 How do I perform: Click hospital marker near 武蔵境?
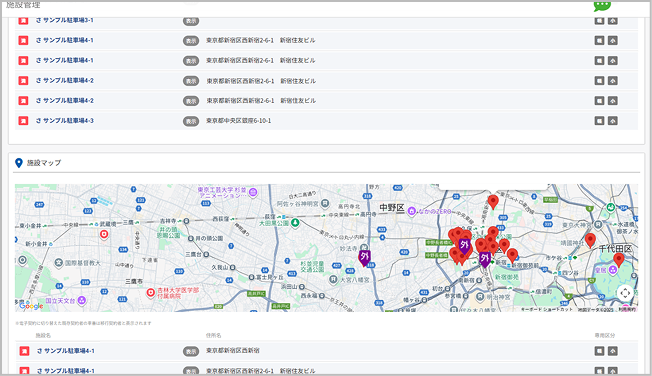point(104,234)
